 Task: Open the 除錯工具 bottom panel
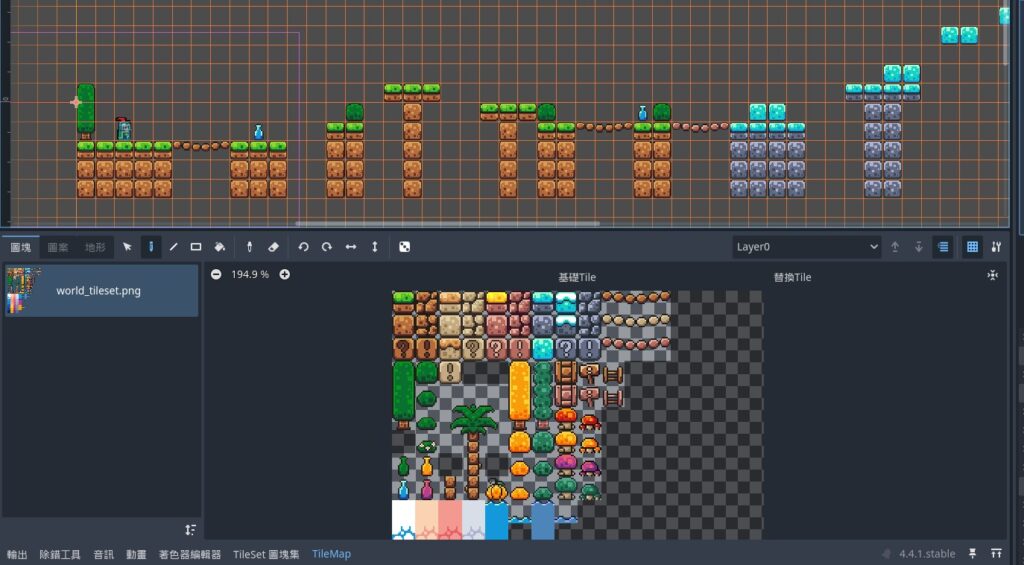[60, 554]
